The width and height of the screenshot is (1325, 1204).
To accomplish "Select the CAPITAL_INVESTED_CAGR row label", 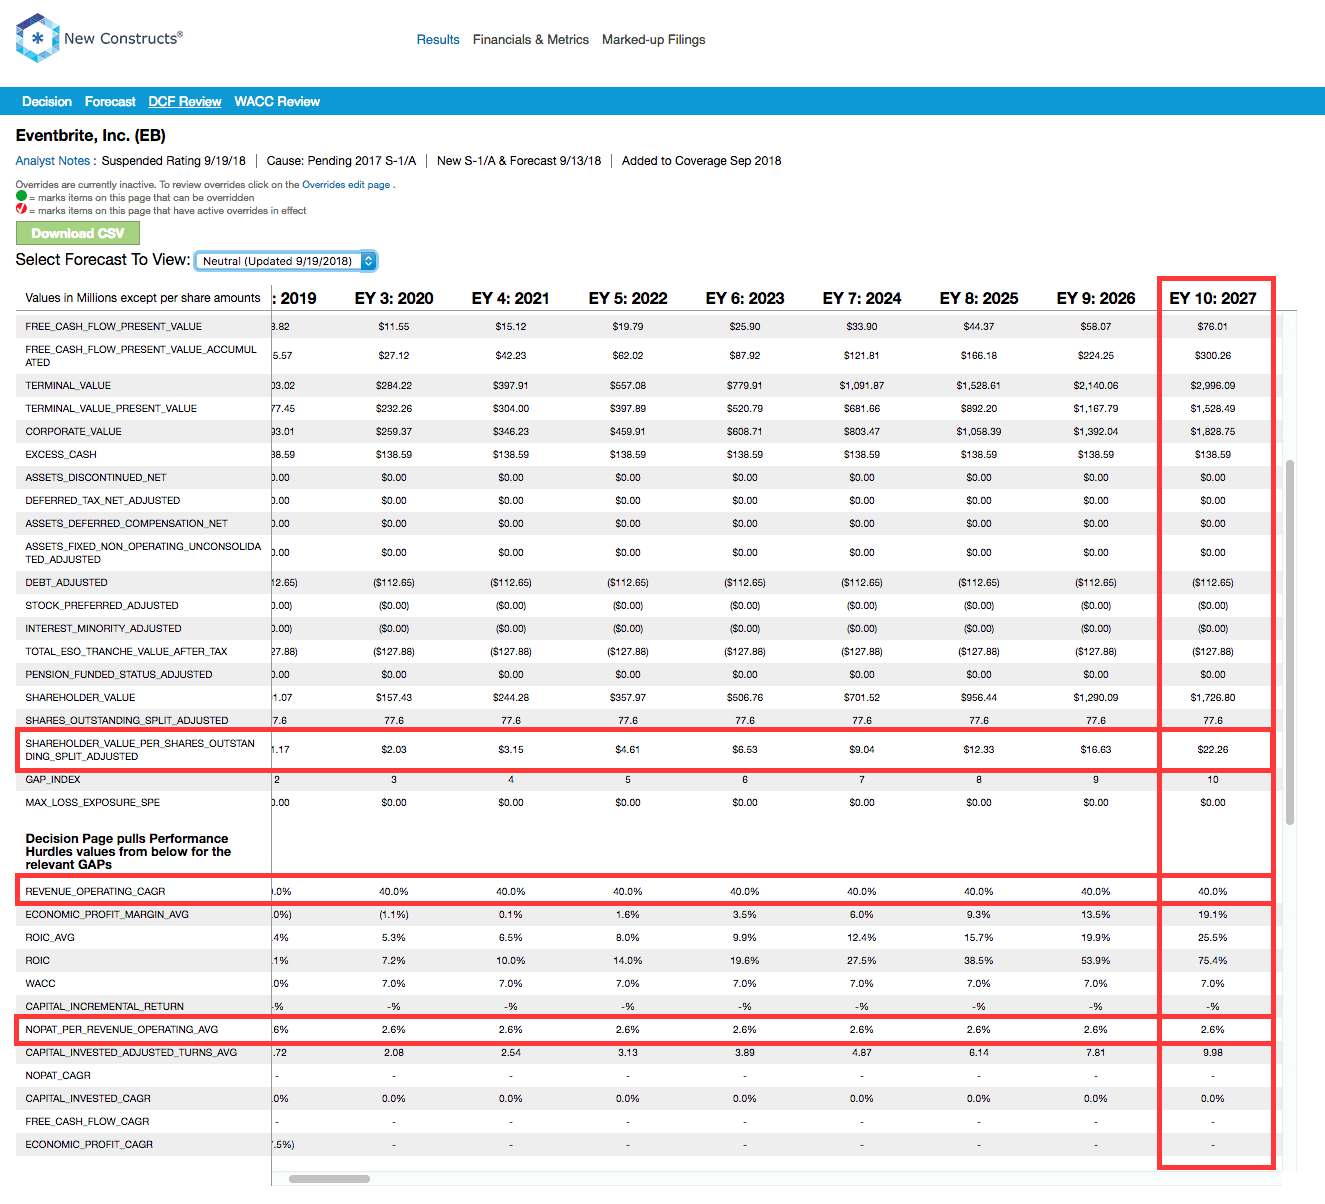I will pos(88,1099).
